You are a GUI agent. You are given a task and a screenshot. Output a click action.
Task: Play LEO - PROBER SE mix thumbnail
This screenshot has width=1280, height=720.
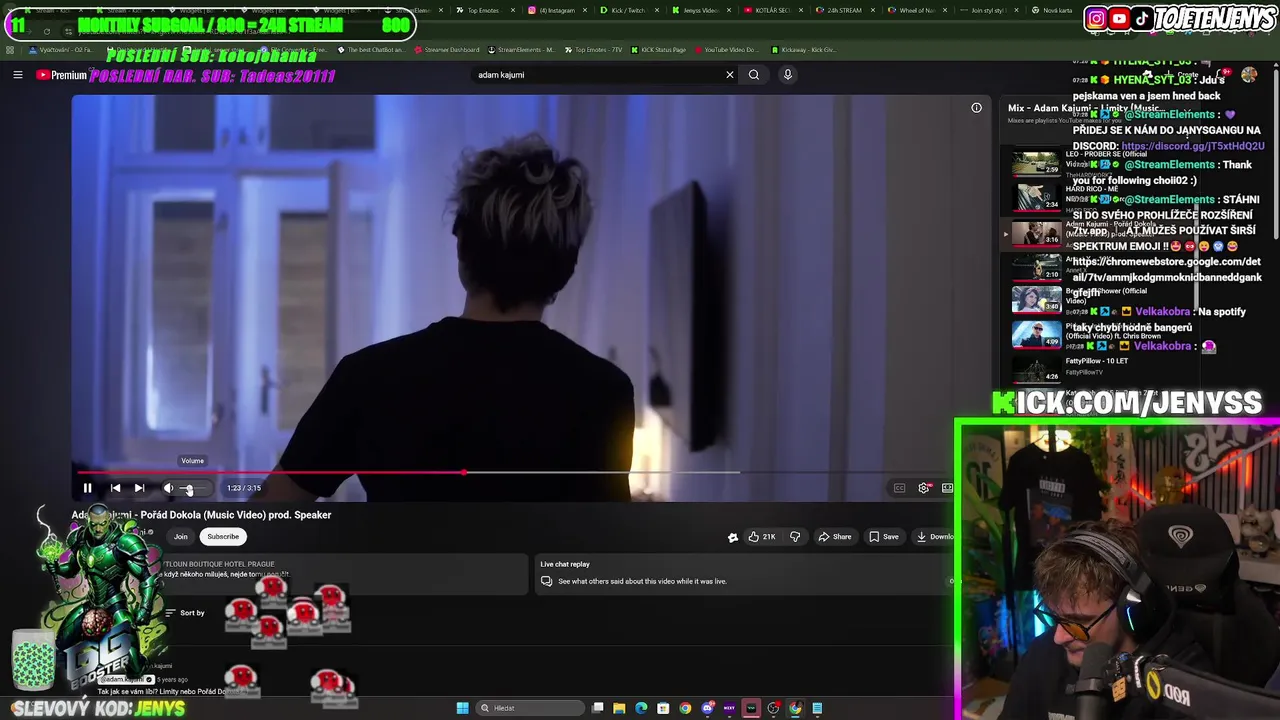[1036, 164]
